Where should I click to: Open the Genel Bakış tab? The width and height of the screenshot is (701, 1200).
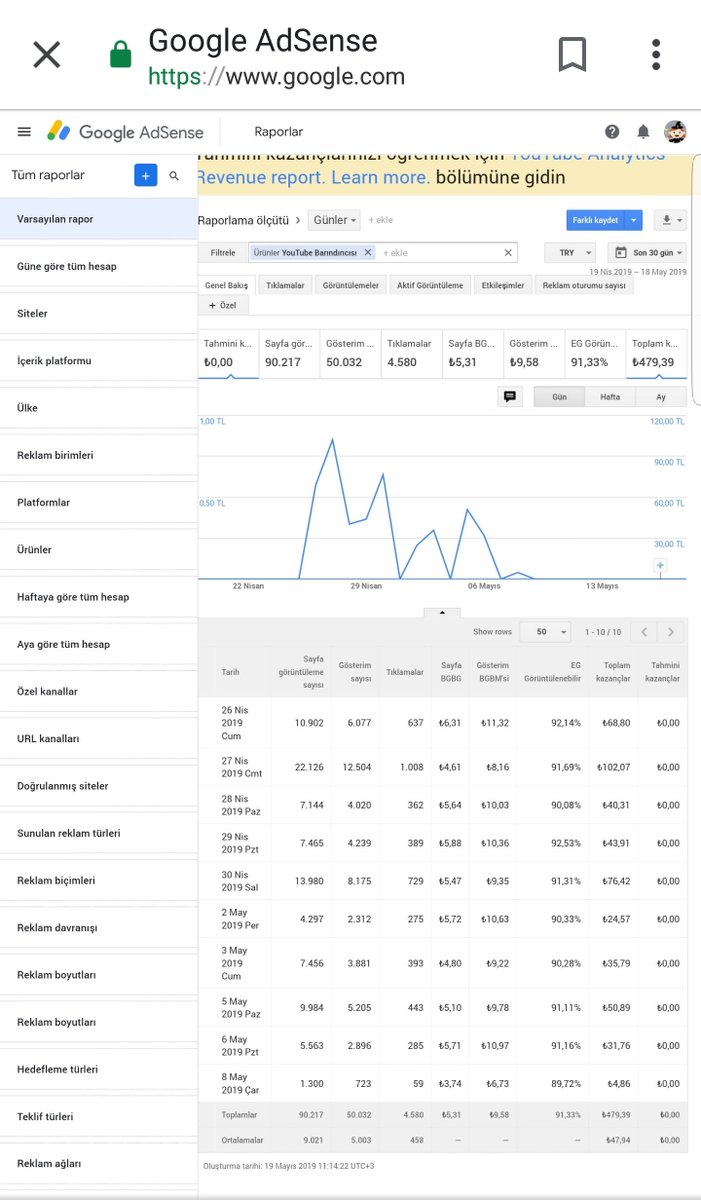226,285
